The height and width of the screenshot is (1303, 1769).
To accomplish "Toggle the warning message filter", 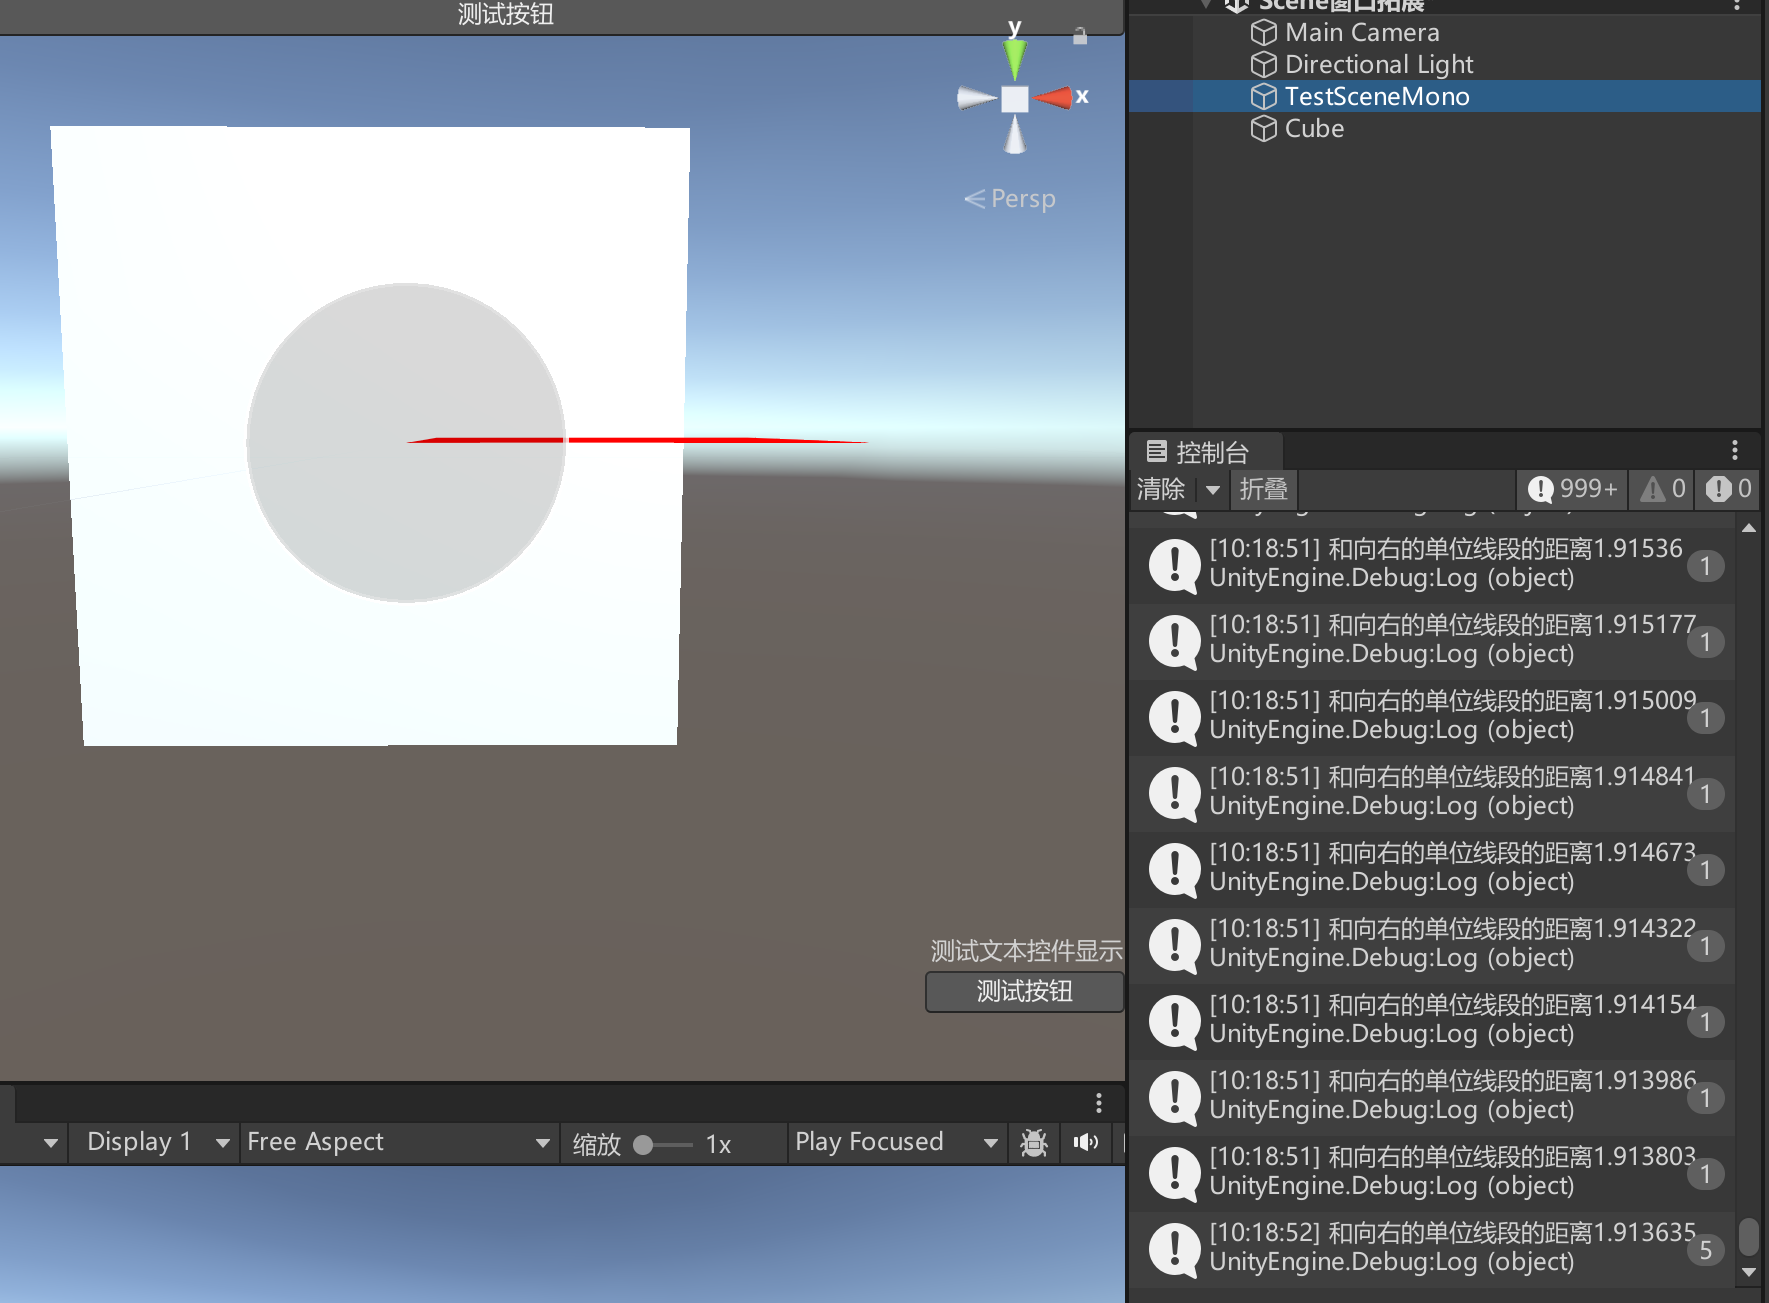I will (x=1664, y=489).
